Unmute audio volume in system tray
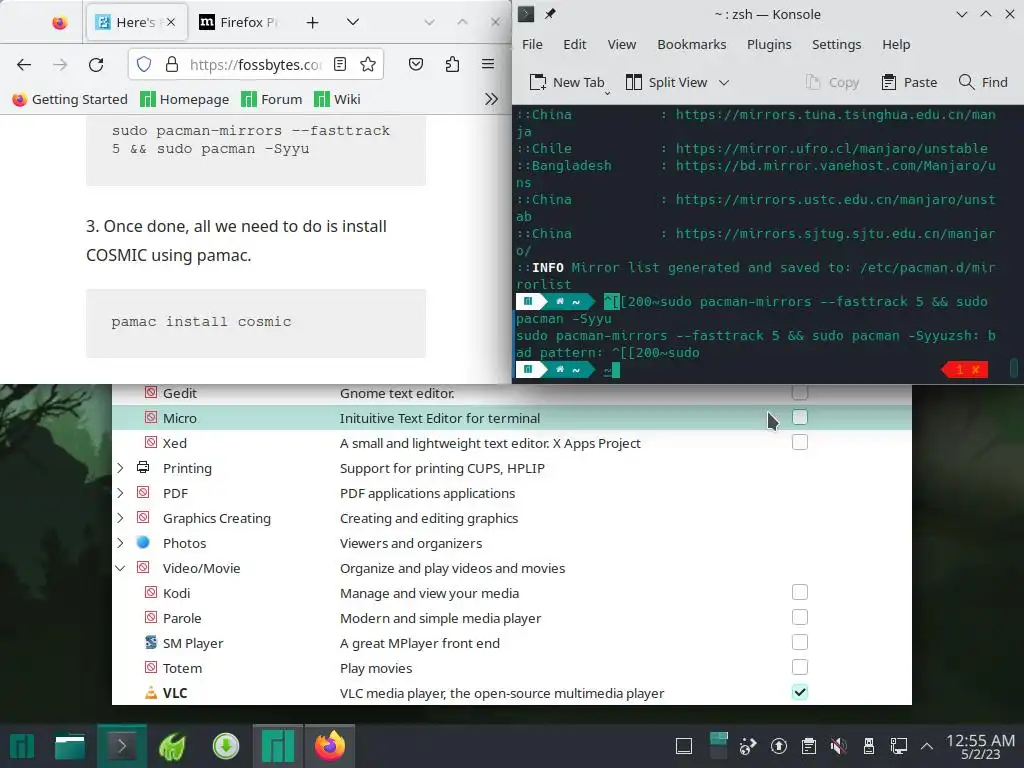1024x768 pixels. pyautogui.click(x=839, y=746)
